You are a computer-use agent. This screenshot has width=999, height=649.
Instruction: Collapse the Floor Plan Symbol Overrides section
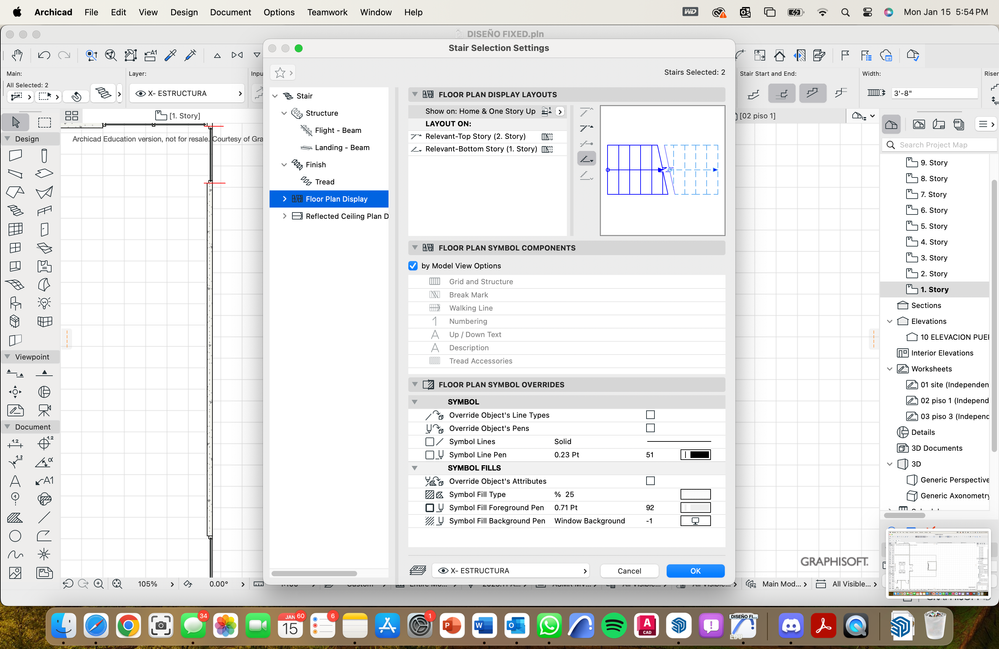[x=414, y=384]
